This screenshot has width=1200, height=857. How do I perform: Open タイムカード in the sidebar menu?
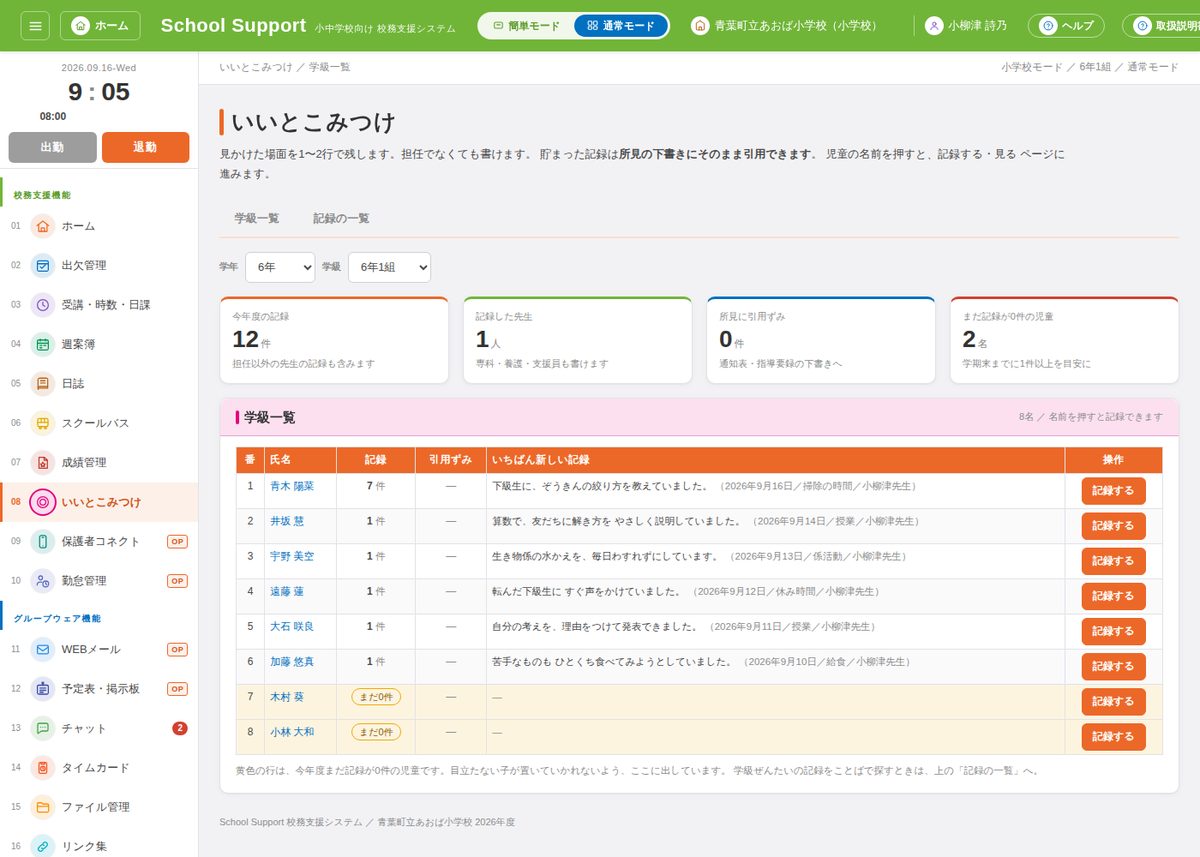tap(99, 767)
